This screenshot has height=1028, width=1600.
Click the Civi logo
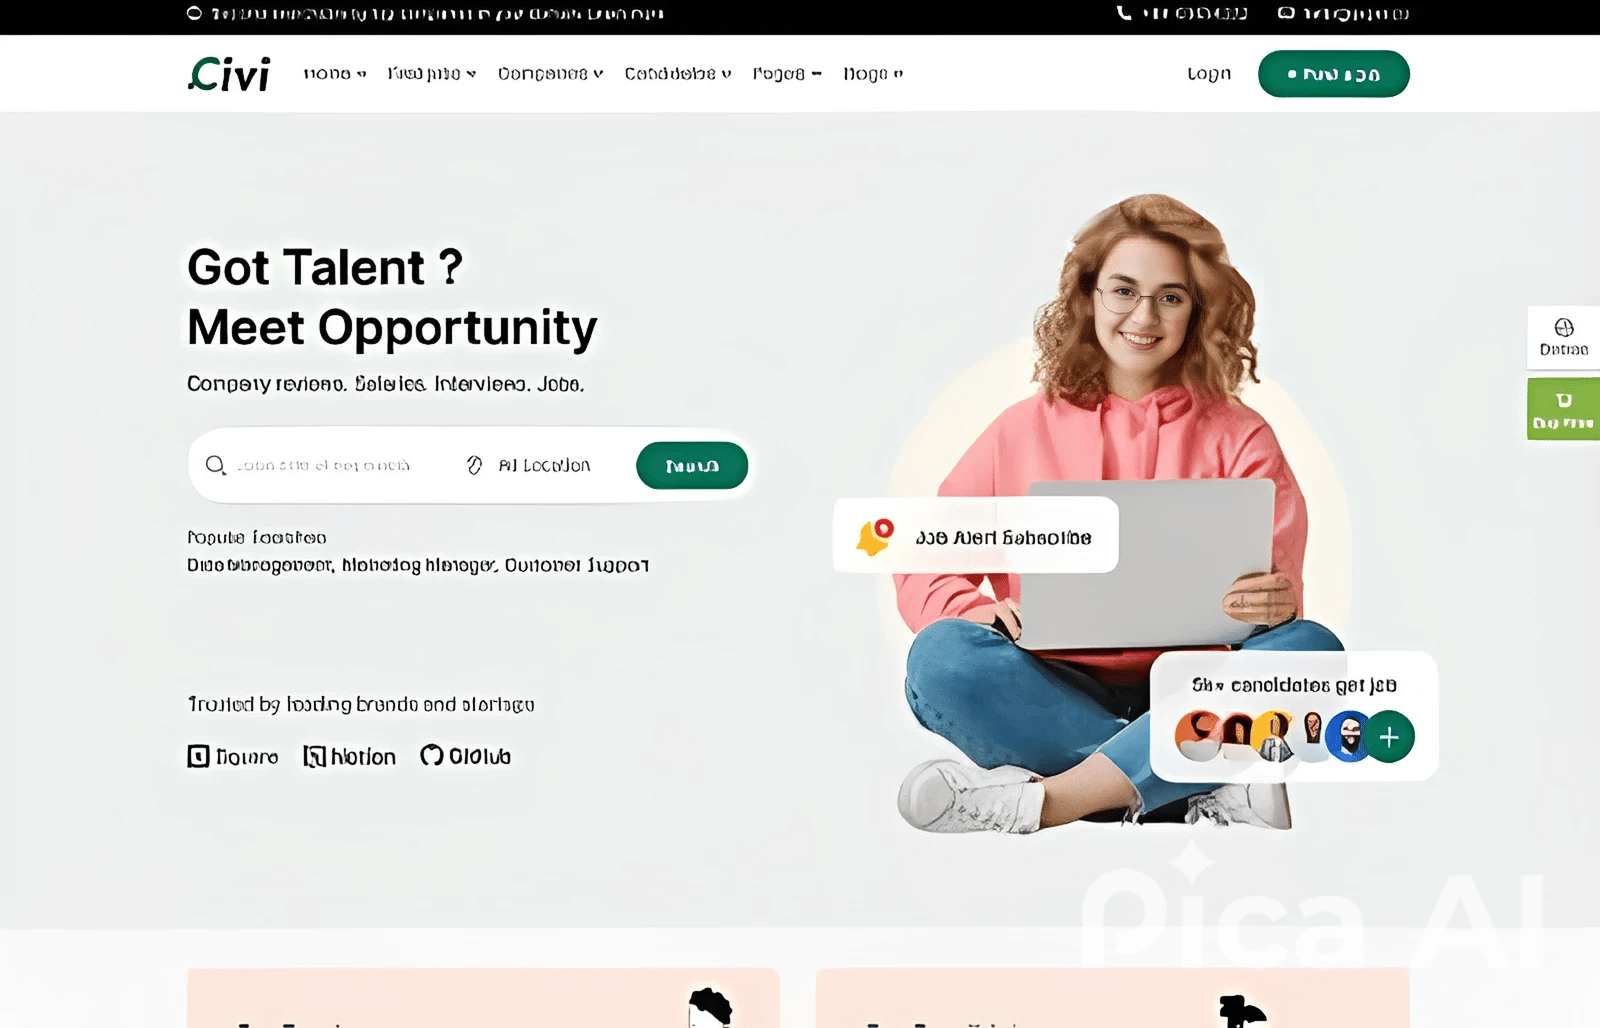(229, 74)
